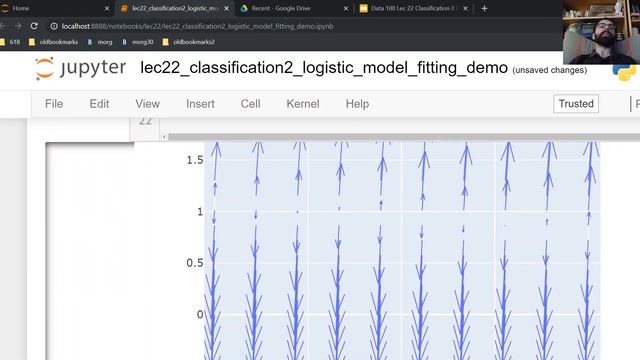The width and height of the screenshot is (640, 360).
Task: Open the View menu
Action: (x=147, y=104)
